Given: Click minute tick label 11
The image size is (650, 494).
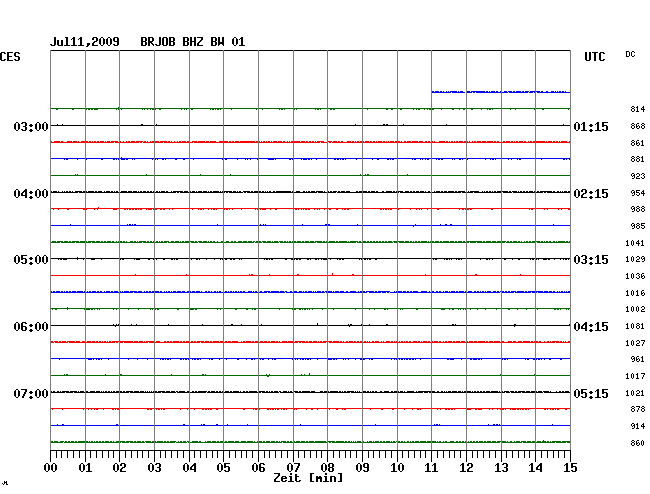Looking at the screenshot, I should coord(432,468).
